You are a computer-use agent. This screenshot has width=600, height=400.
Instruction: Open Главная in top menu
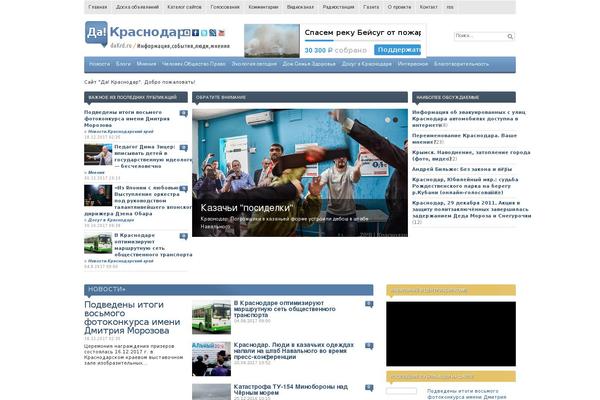coord(98,7)
